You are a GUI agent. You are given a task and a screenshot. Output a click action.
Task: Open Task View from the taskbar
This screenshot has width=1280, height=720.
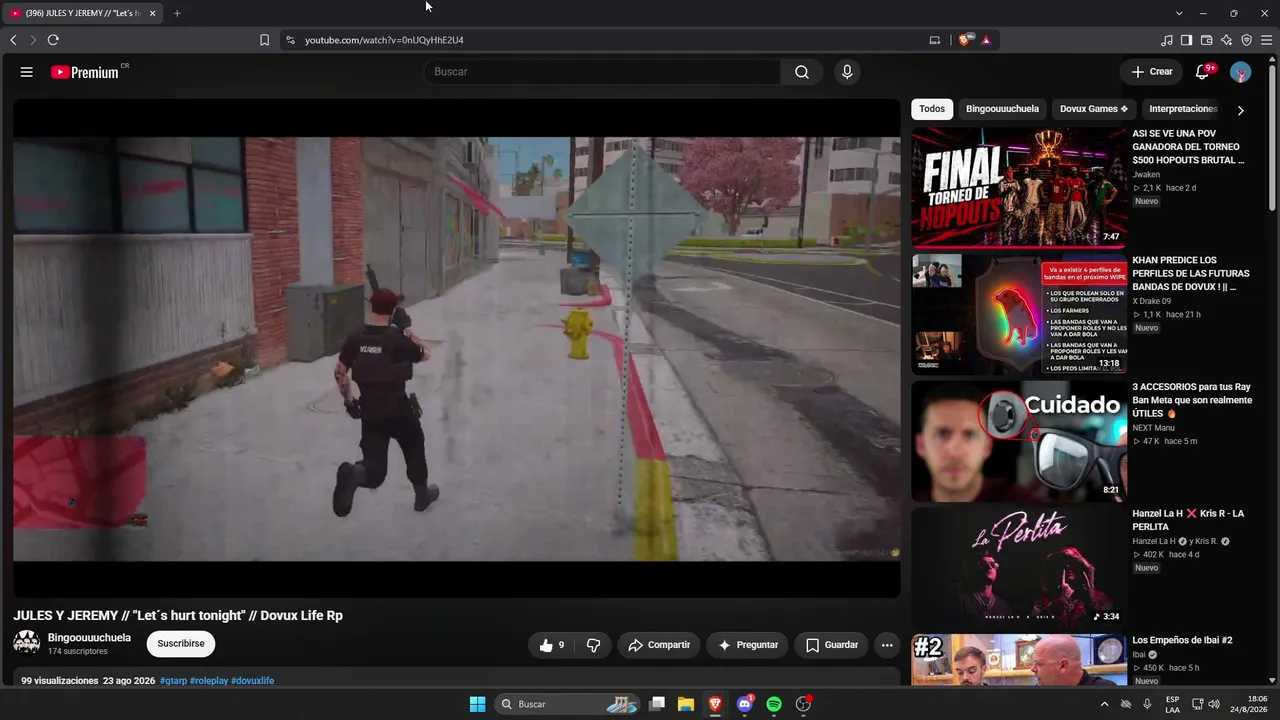coord(657,704)
